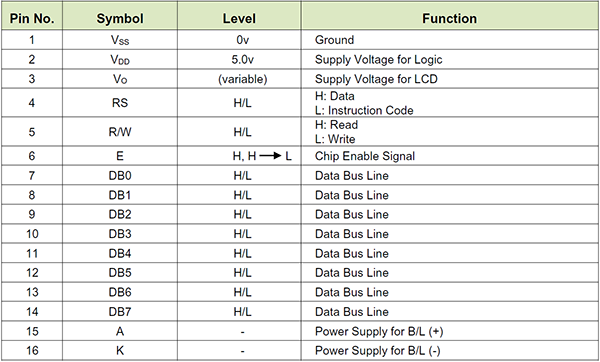Screen dimensions: 600x362
Task: Select Power Supply for B/L (+) text
Action: click(x=379, y=331)
